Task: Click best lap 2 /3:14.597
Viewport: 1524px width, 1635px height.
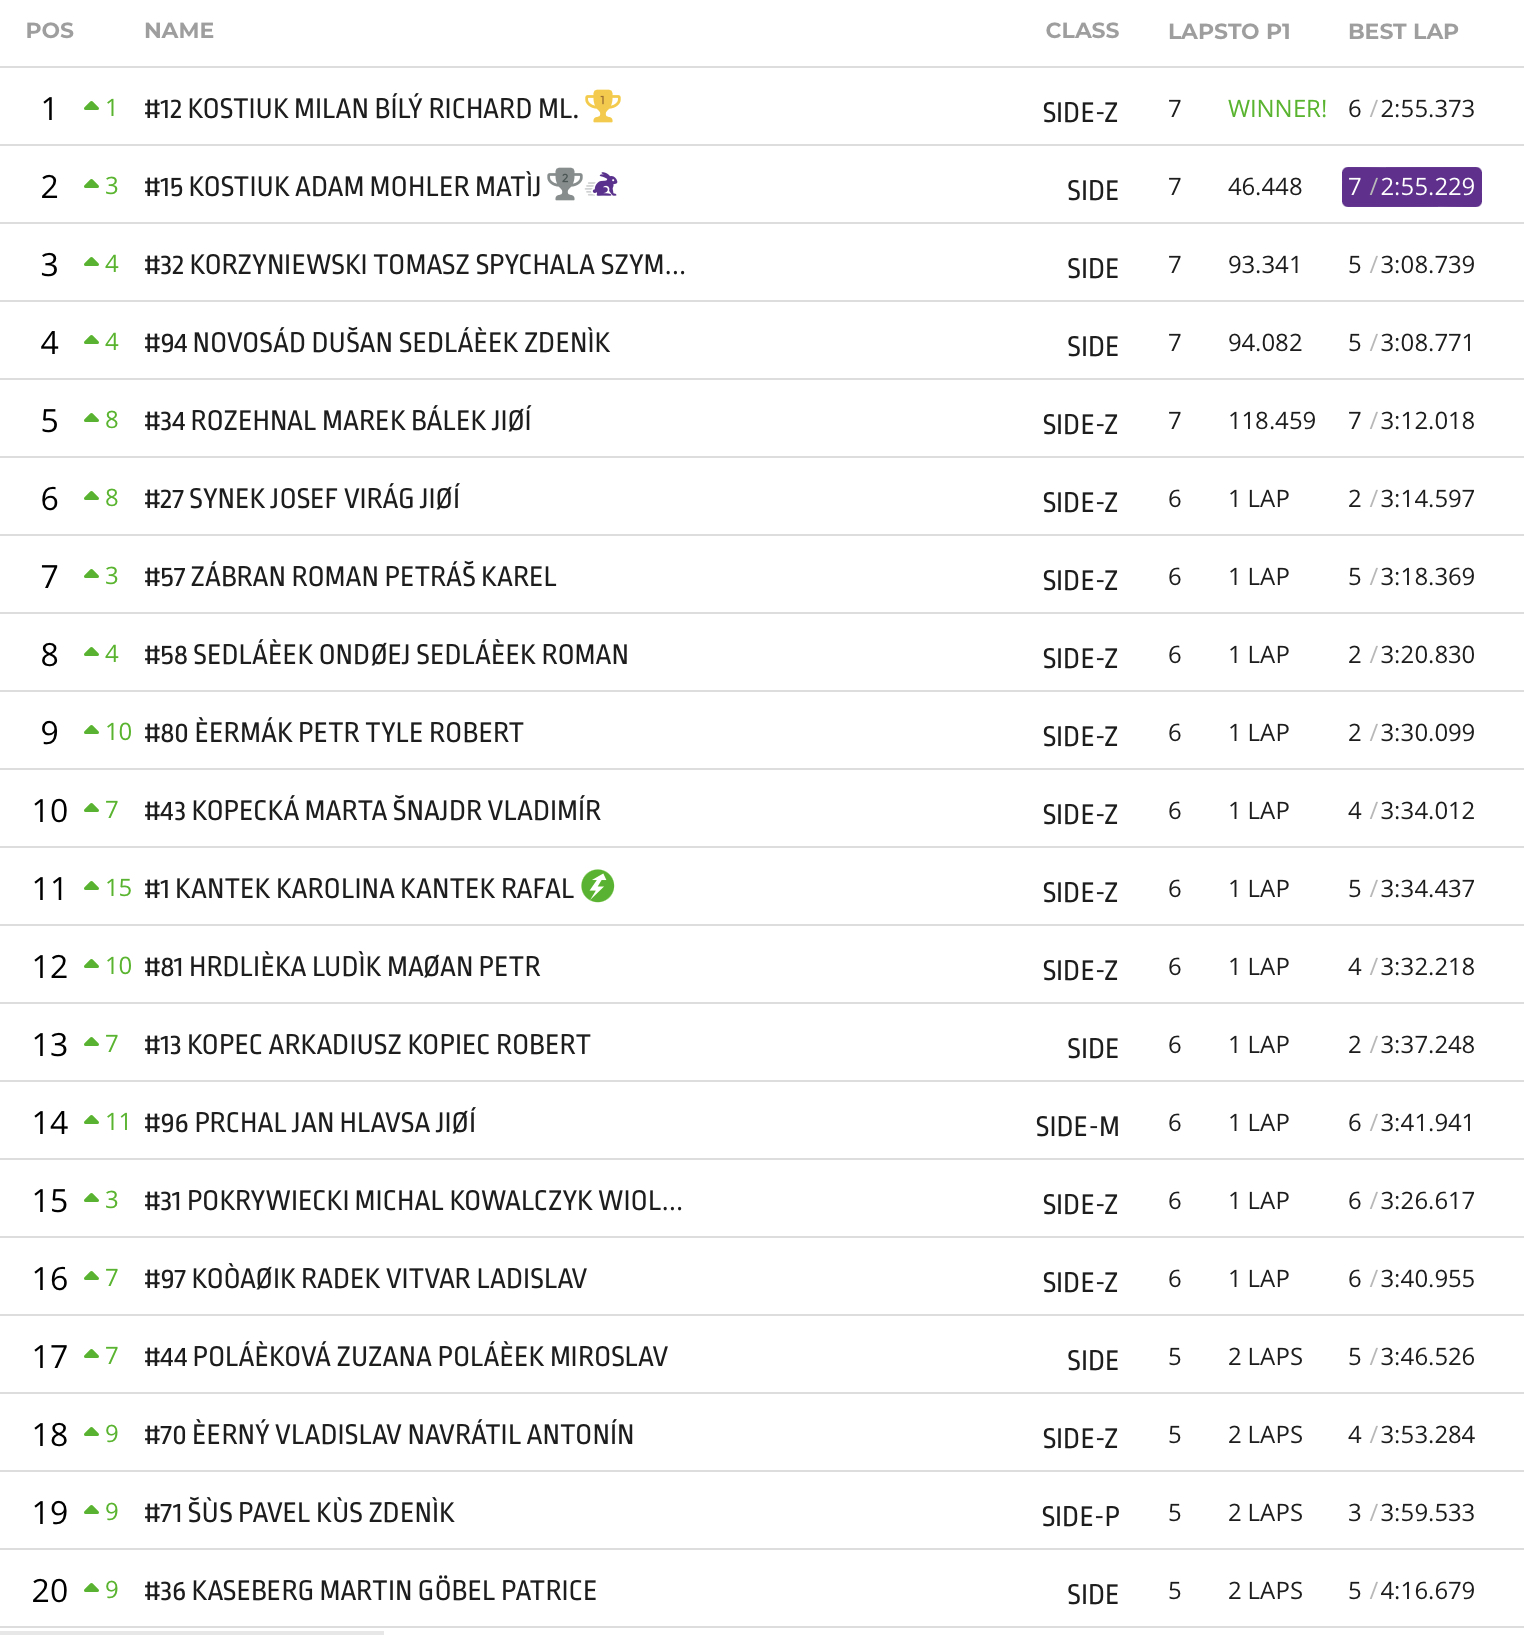Action: (x=1411, y=498)
